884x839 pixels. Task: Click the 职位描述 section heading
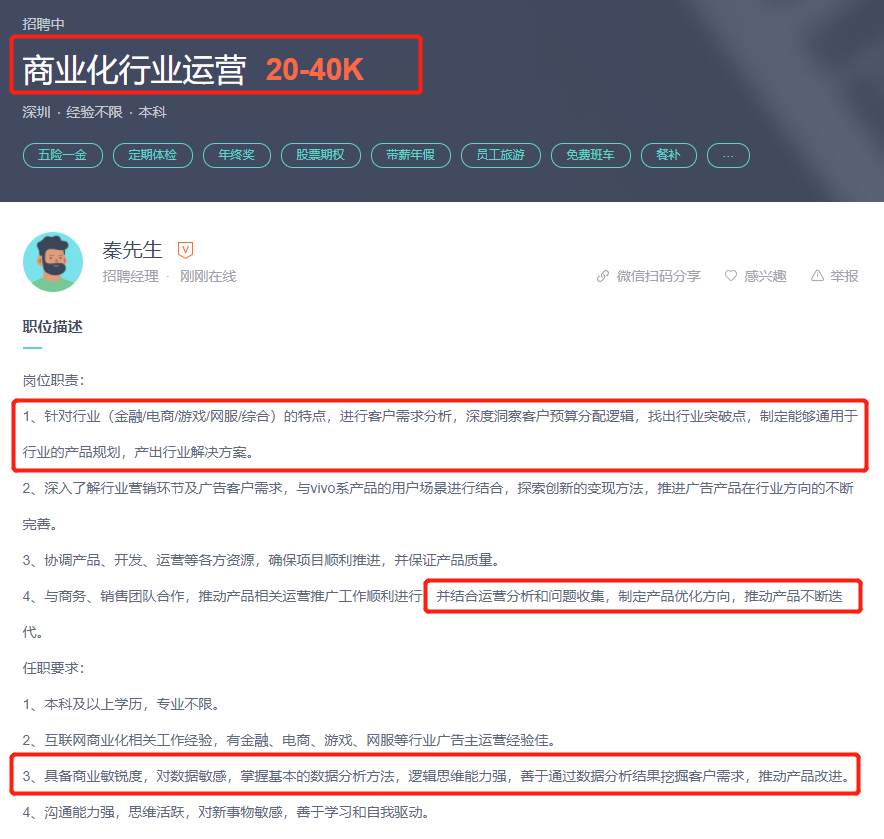point(52,327)
